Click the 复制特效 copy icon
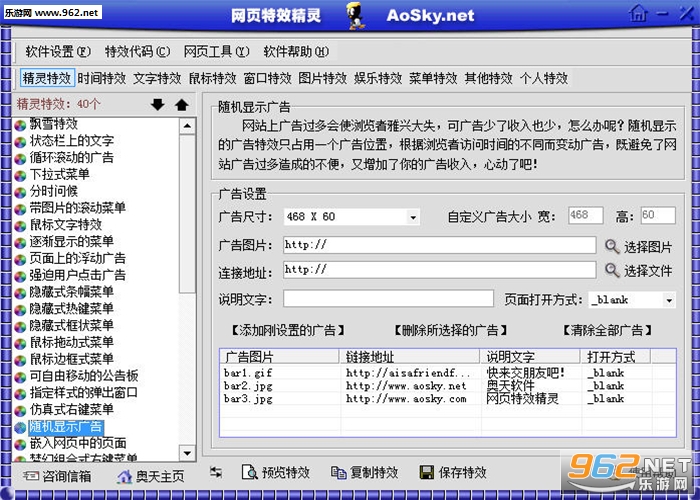Screen dimensions: 700x500 339,472
